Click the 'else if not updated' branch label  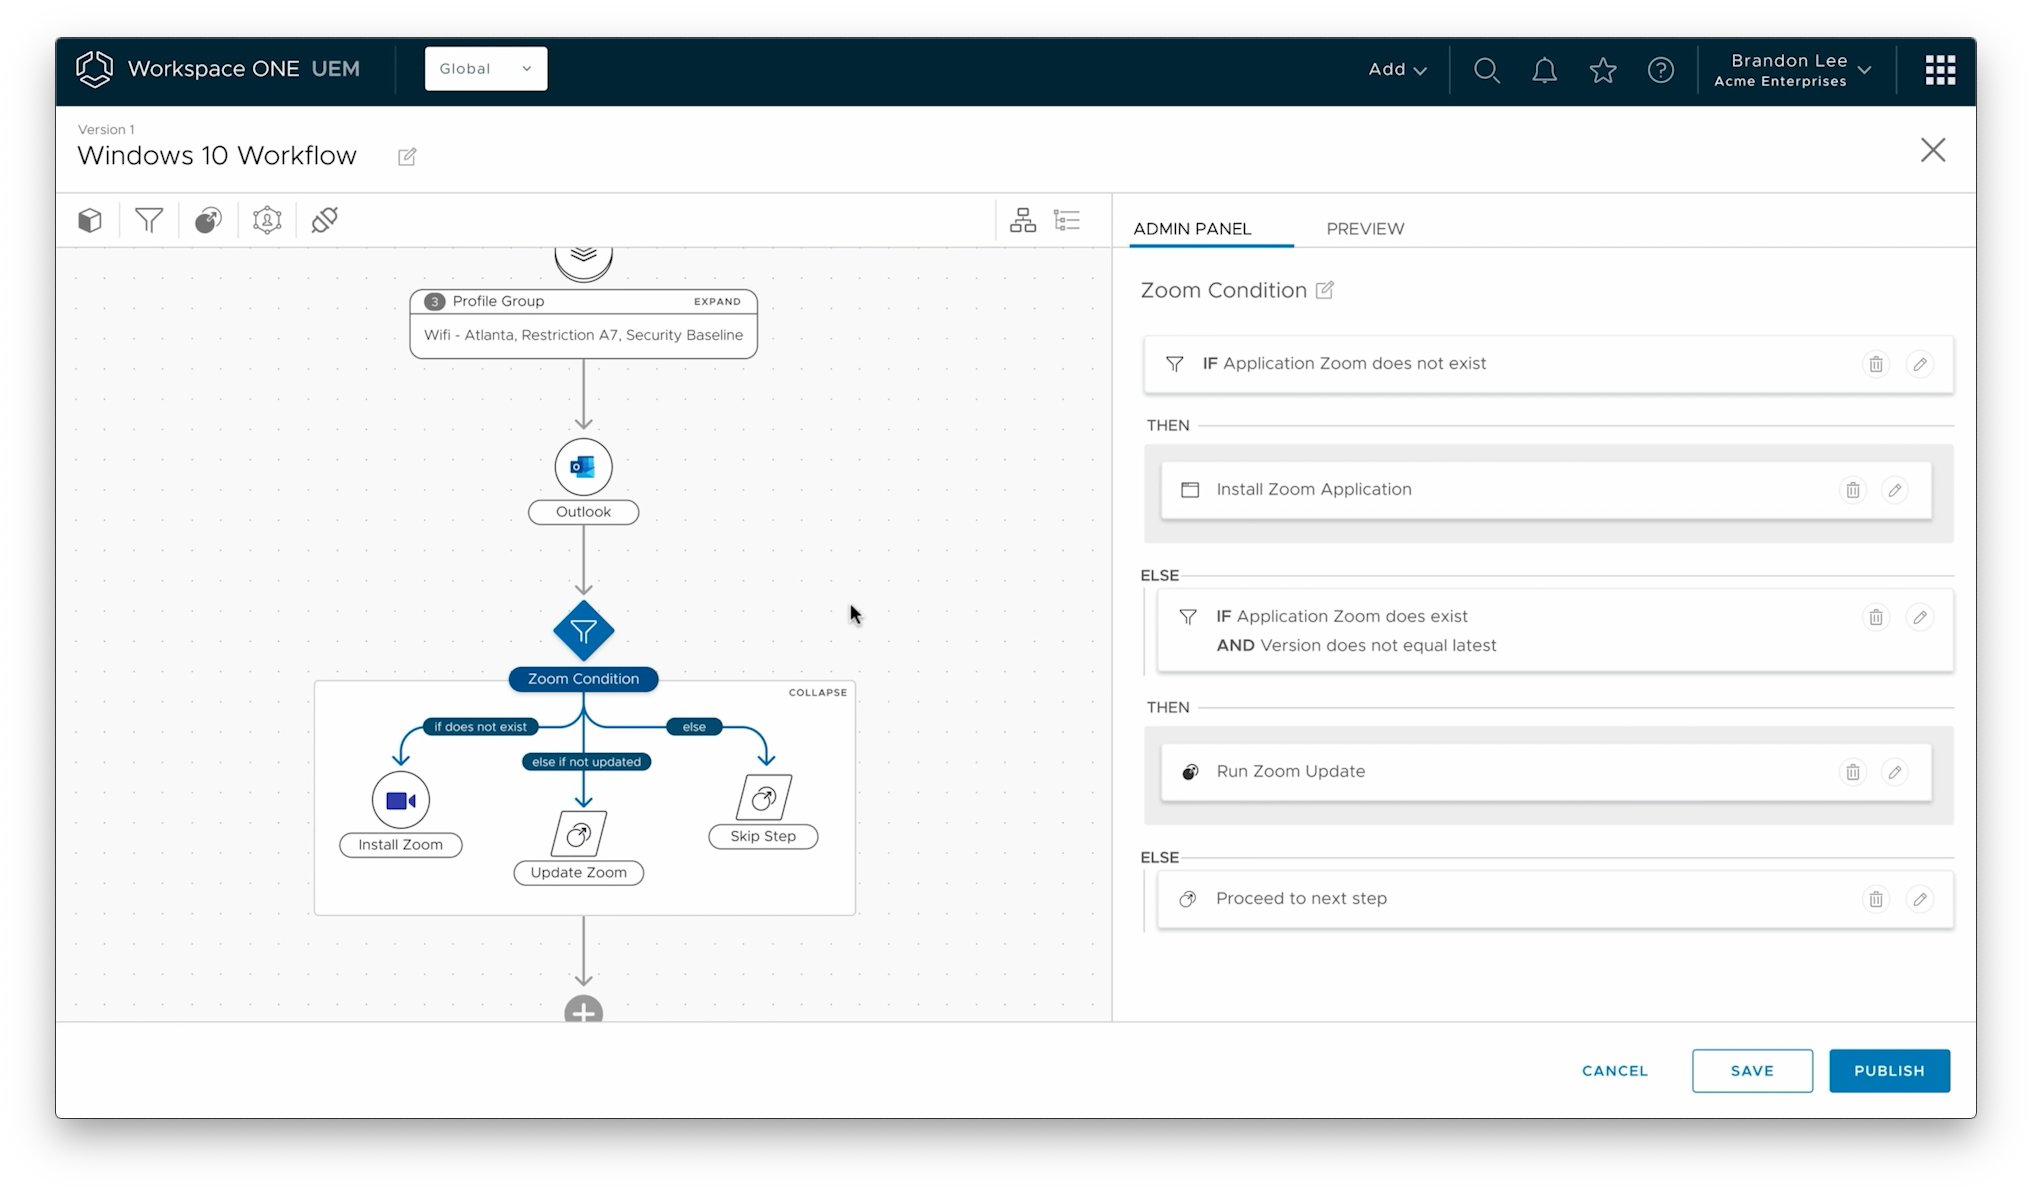[586, 762]
